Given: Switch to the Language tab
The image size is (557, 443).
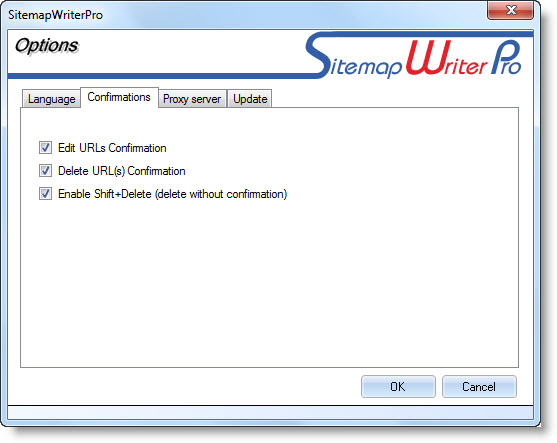Looking at the screenshot, I should tap(52, 99).
